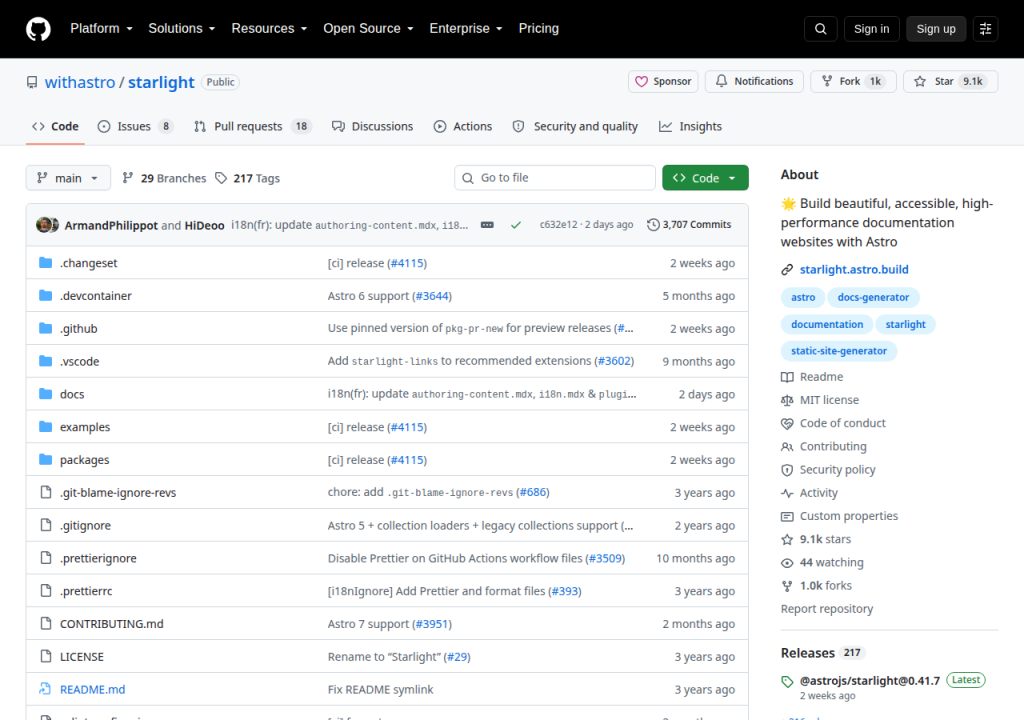Open the .prettierrc file

86,591
